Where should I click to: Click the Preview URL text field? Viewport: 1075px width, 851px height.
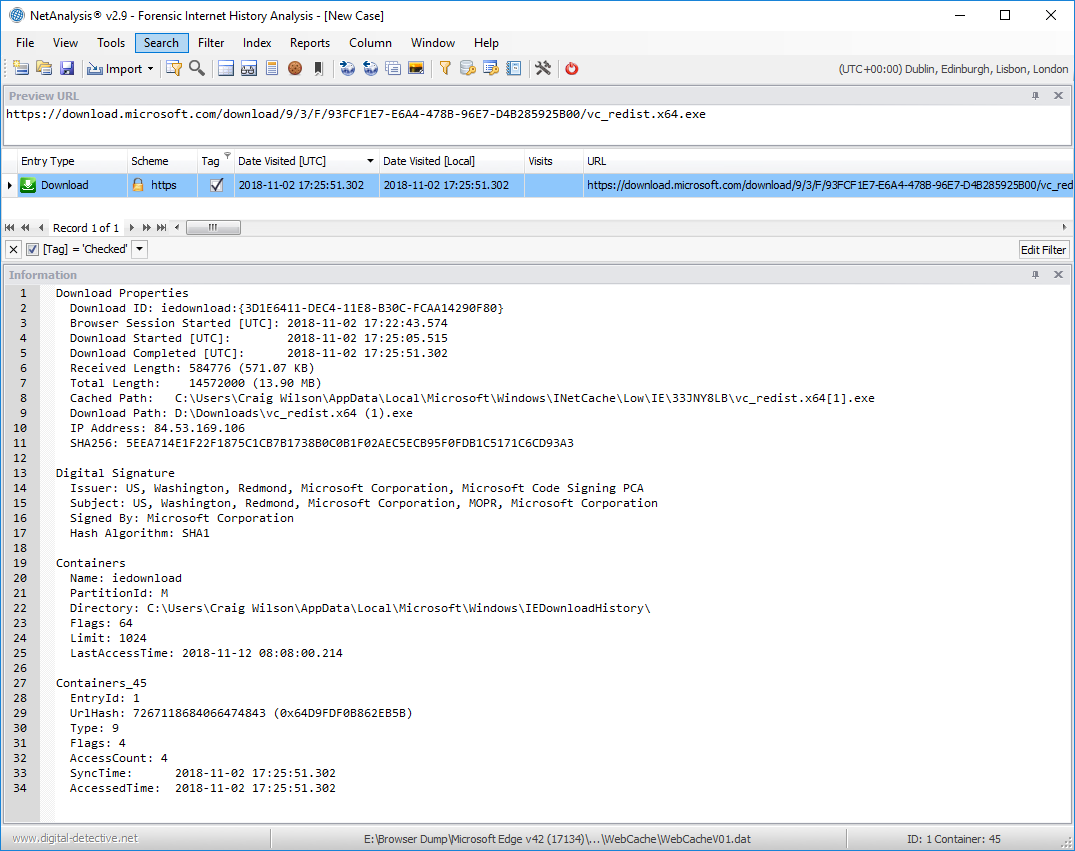click(x=537, y=124)
